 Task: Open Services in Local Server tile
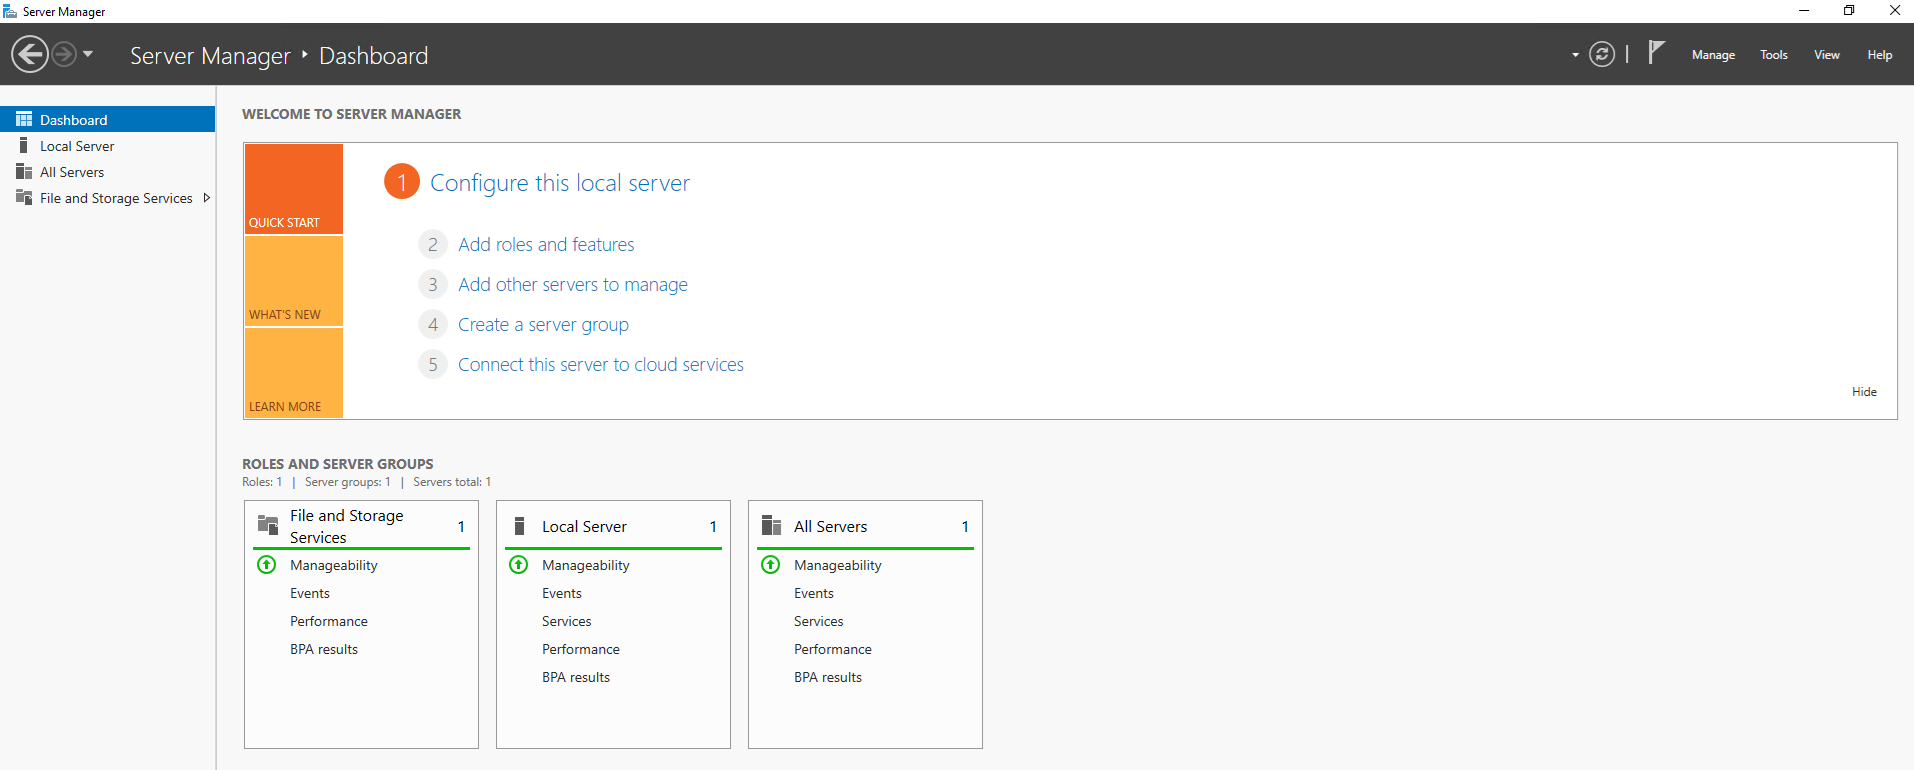[x=567, y=621]
